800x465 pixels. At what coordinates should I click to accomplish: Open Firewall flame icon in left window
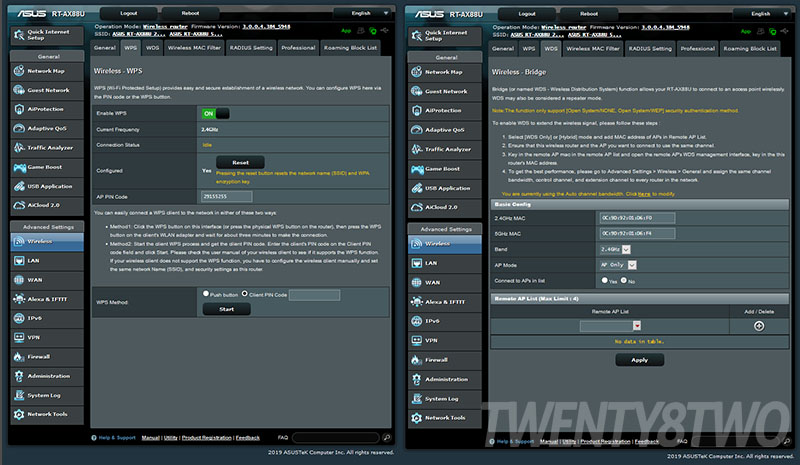click(19, 356)
